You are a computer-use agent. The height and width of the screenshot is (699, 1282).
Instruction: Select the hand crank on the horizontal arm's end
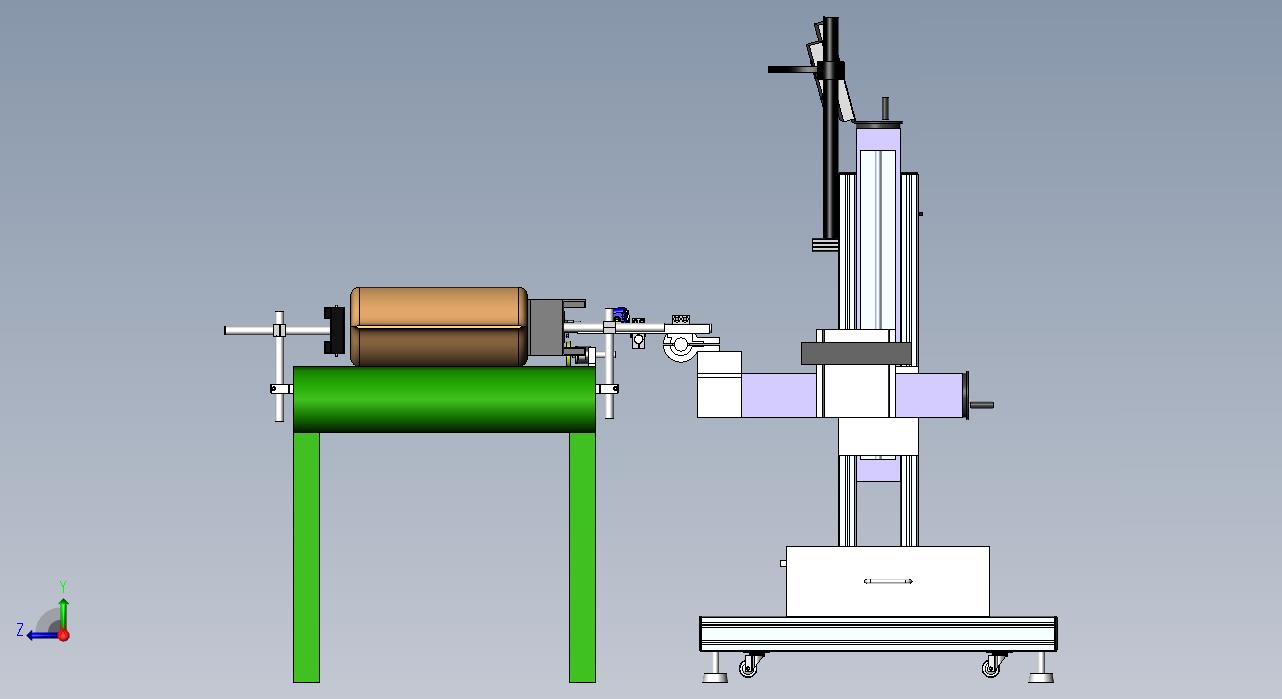coord(980,405)
